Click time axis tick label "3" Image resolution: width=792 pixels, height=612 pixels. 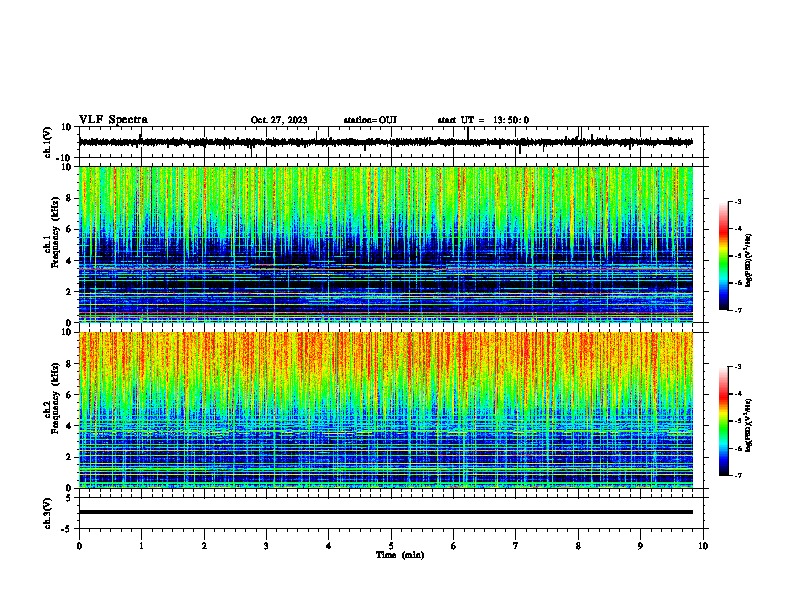click(x=266, y=546)
